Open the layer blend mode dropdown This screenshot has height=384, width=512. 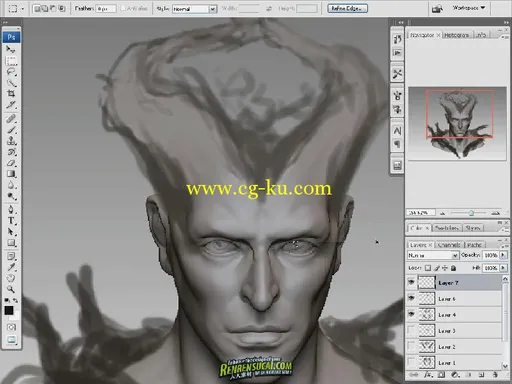click(432, 255)
